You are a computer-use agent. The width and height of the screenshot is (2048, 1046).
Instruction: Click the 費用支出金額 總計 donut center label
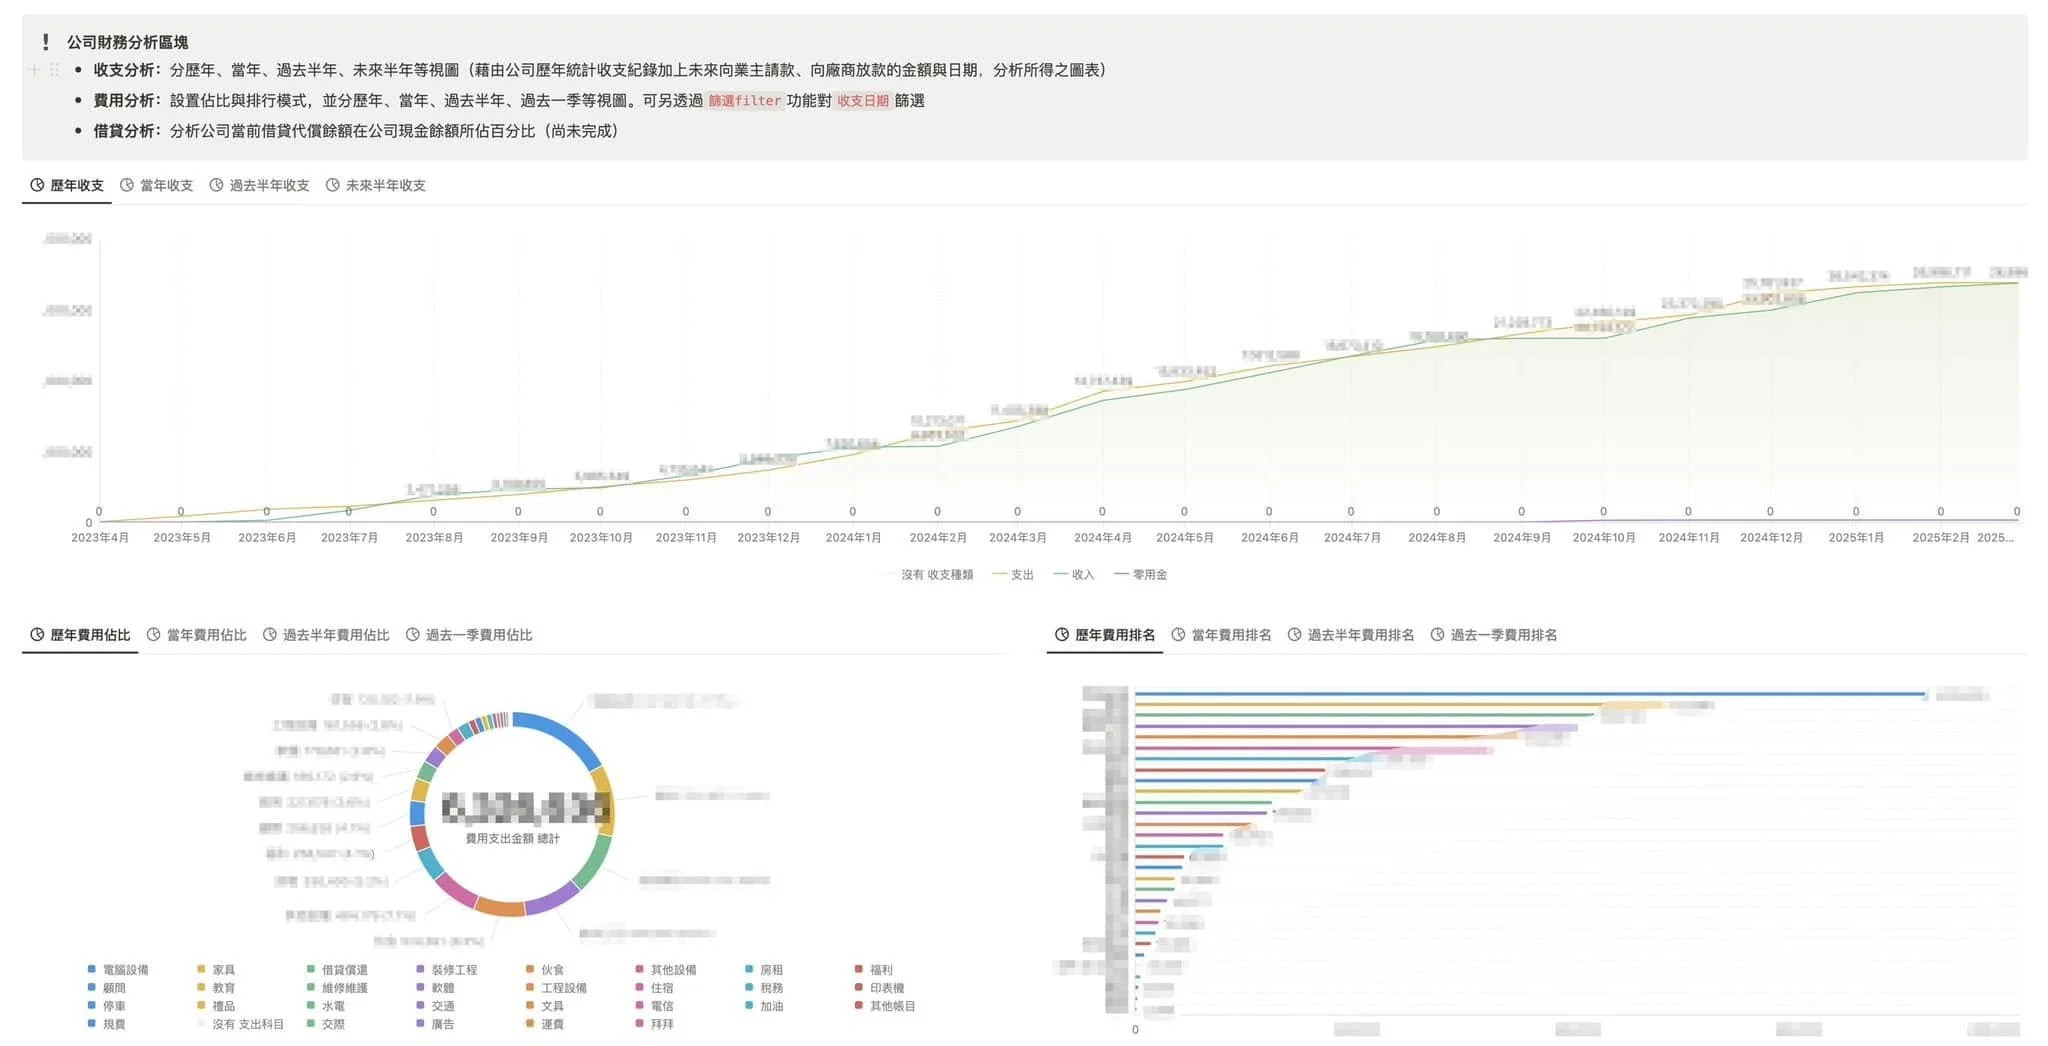tap(512, 839)
